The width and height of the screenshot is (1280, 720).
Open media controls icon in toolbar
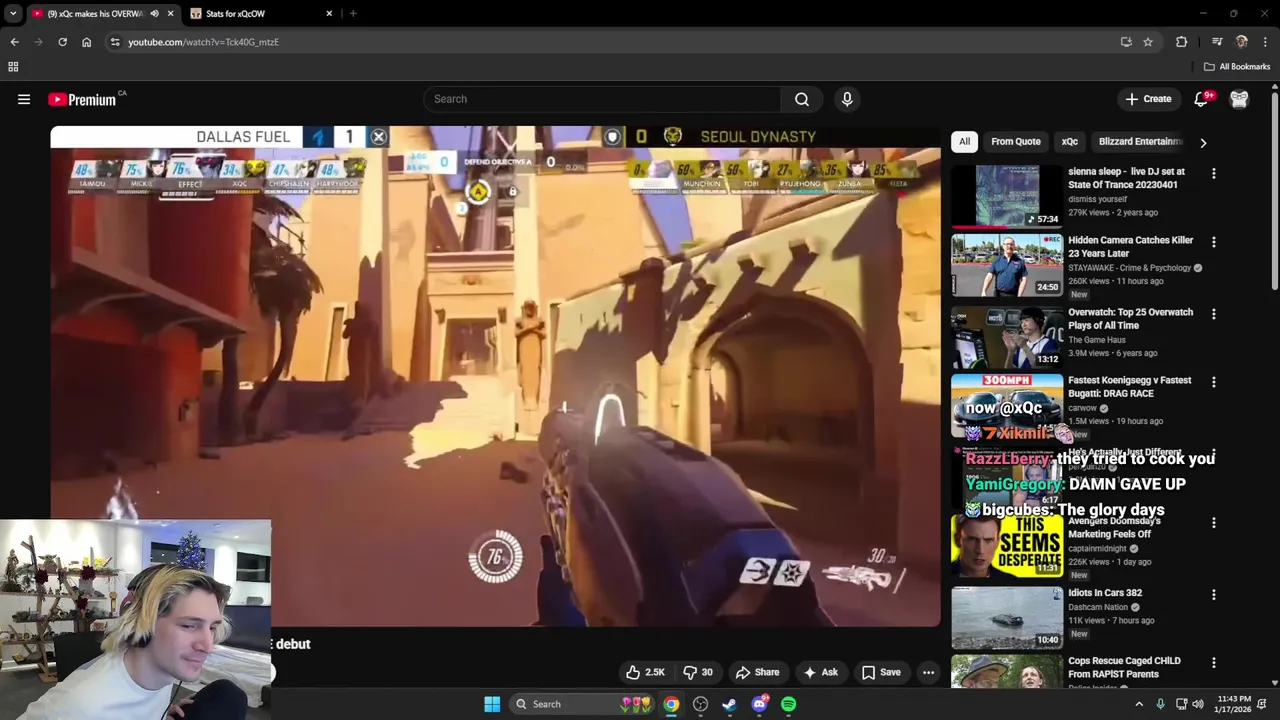(x=1217, y=42)
